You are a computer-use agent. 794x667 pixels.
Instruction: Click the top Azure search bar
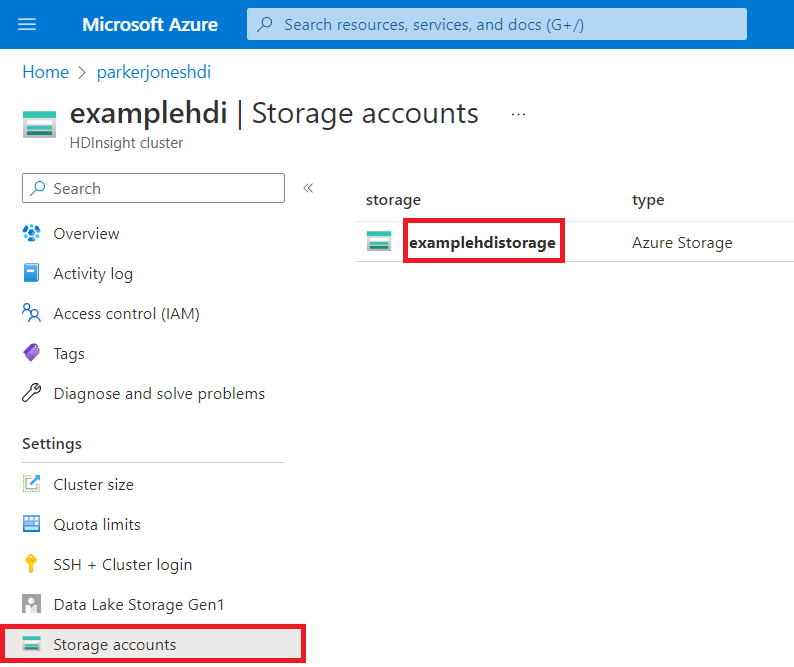coord(497,24)
